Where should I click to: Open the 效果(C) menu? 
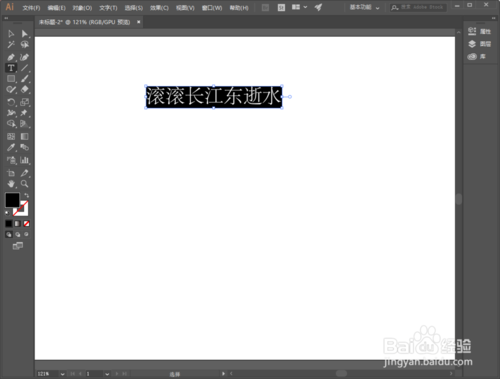[x=159, y=8]
